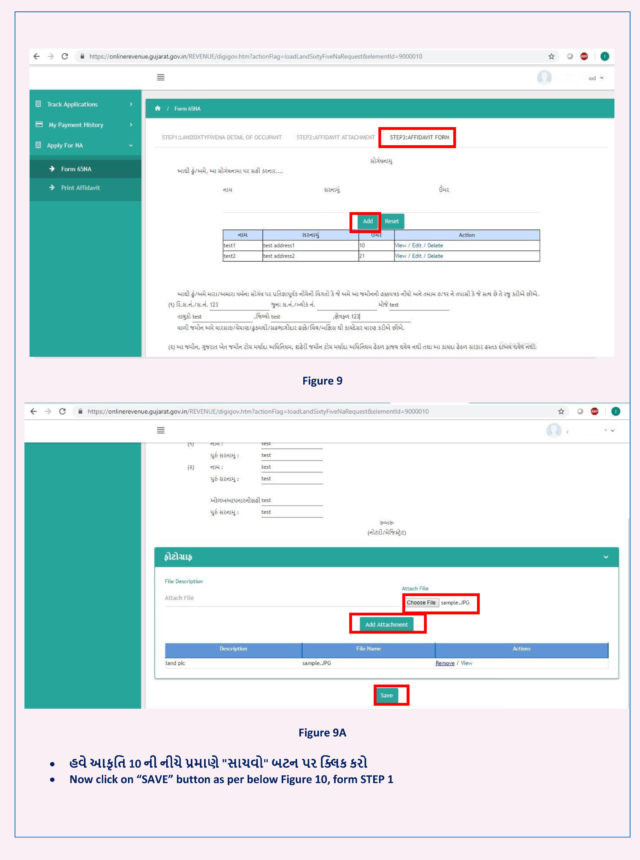Expand the Track Applications sidebar menu

84,104
